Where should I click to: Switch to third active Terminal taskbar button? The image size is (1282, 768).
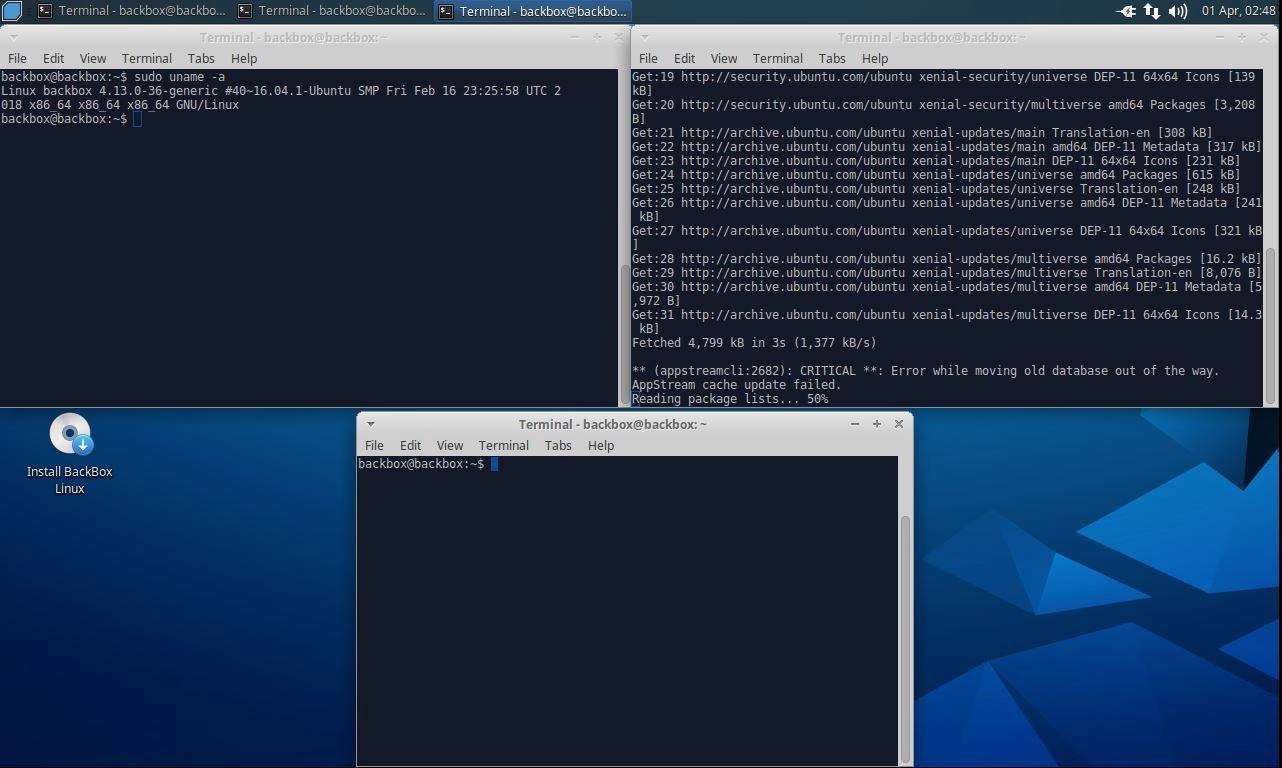[x=532, y=11]
